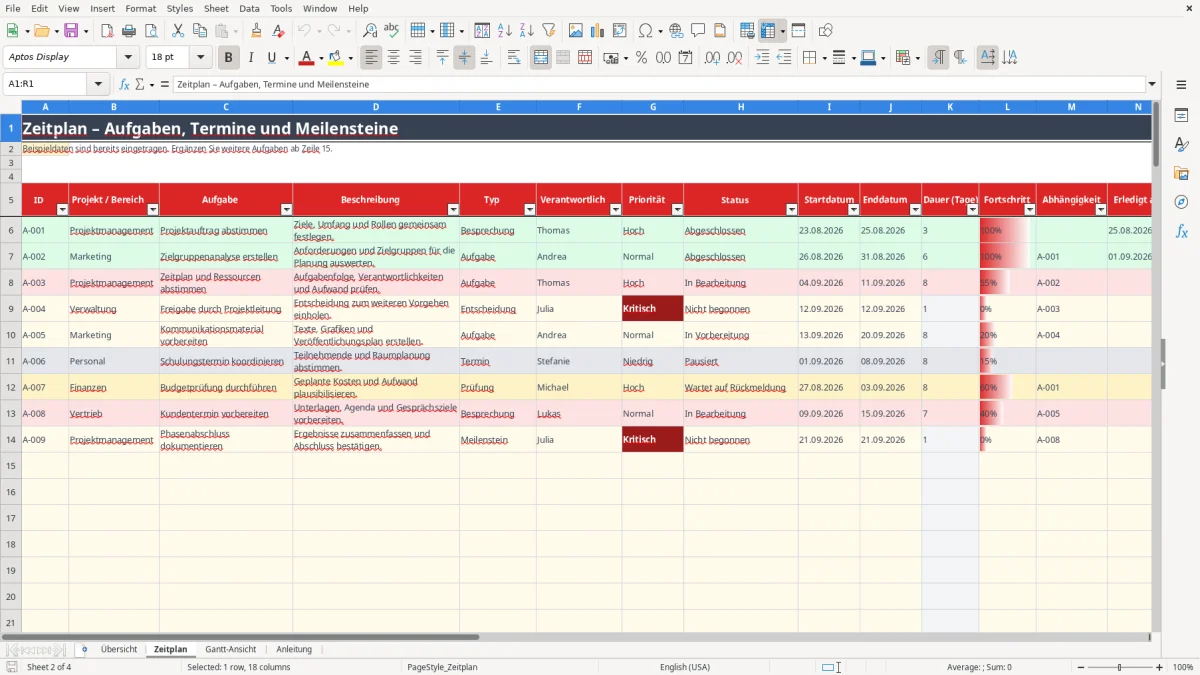The width and height of the screenshot is (1200, 675).
Task: Insert an image via toolbar icon
Action: click(x=576, y=31)
